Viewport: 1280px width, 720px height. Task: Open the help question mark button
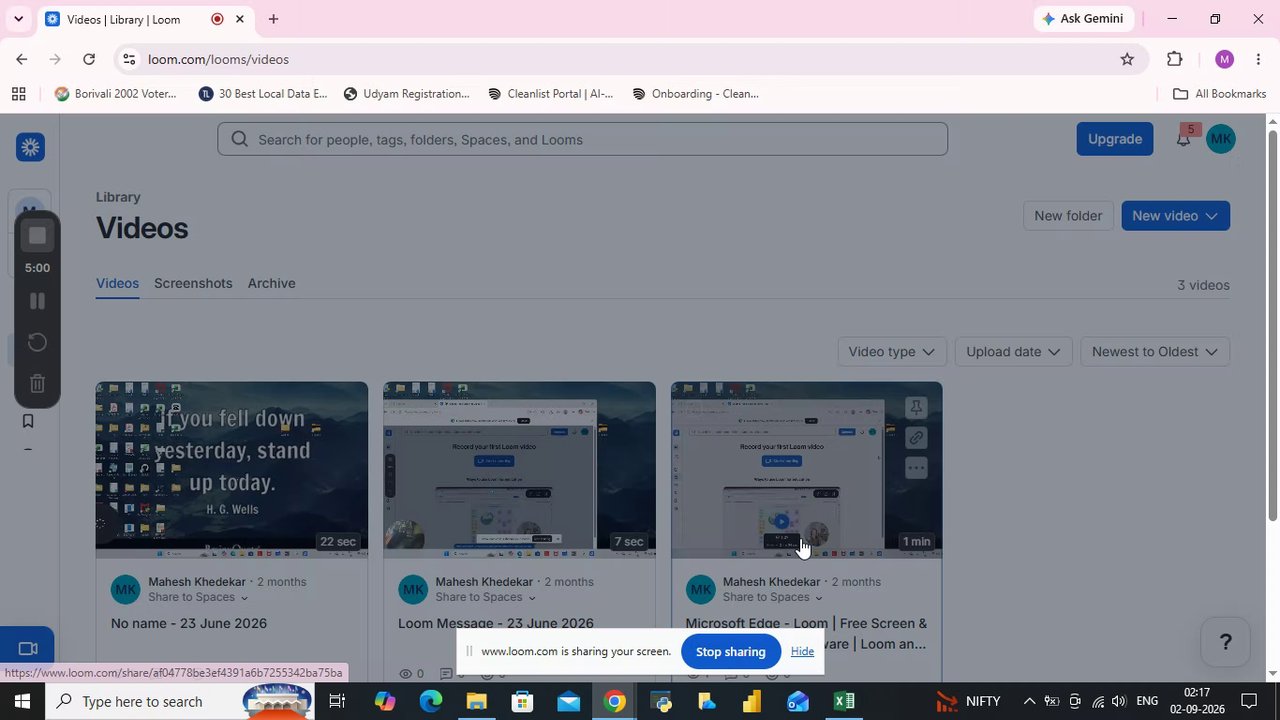(1225, 642)
